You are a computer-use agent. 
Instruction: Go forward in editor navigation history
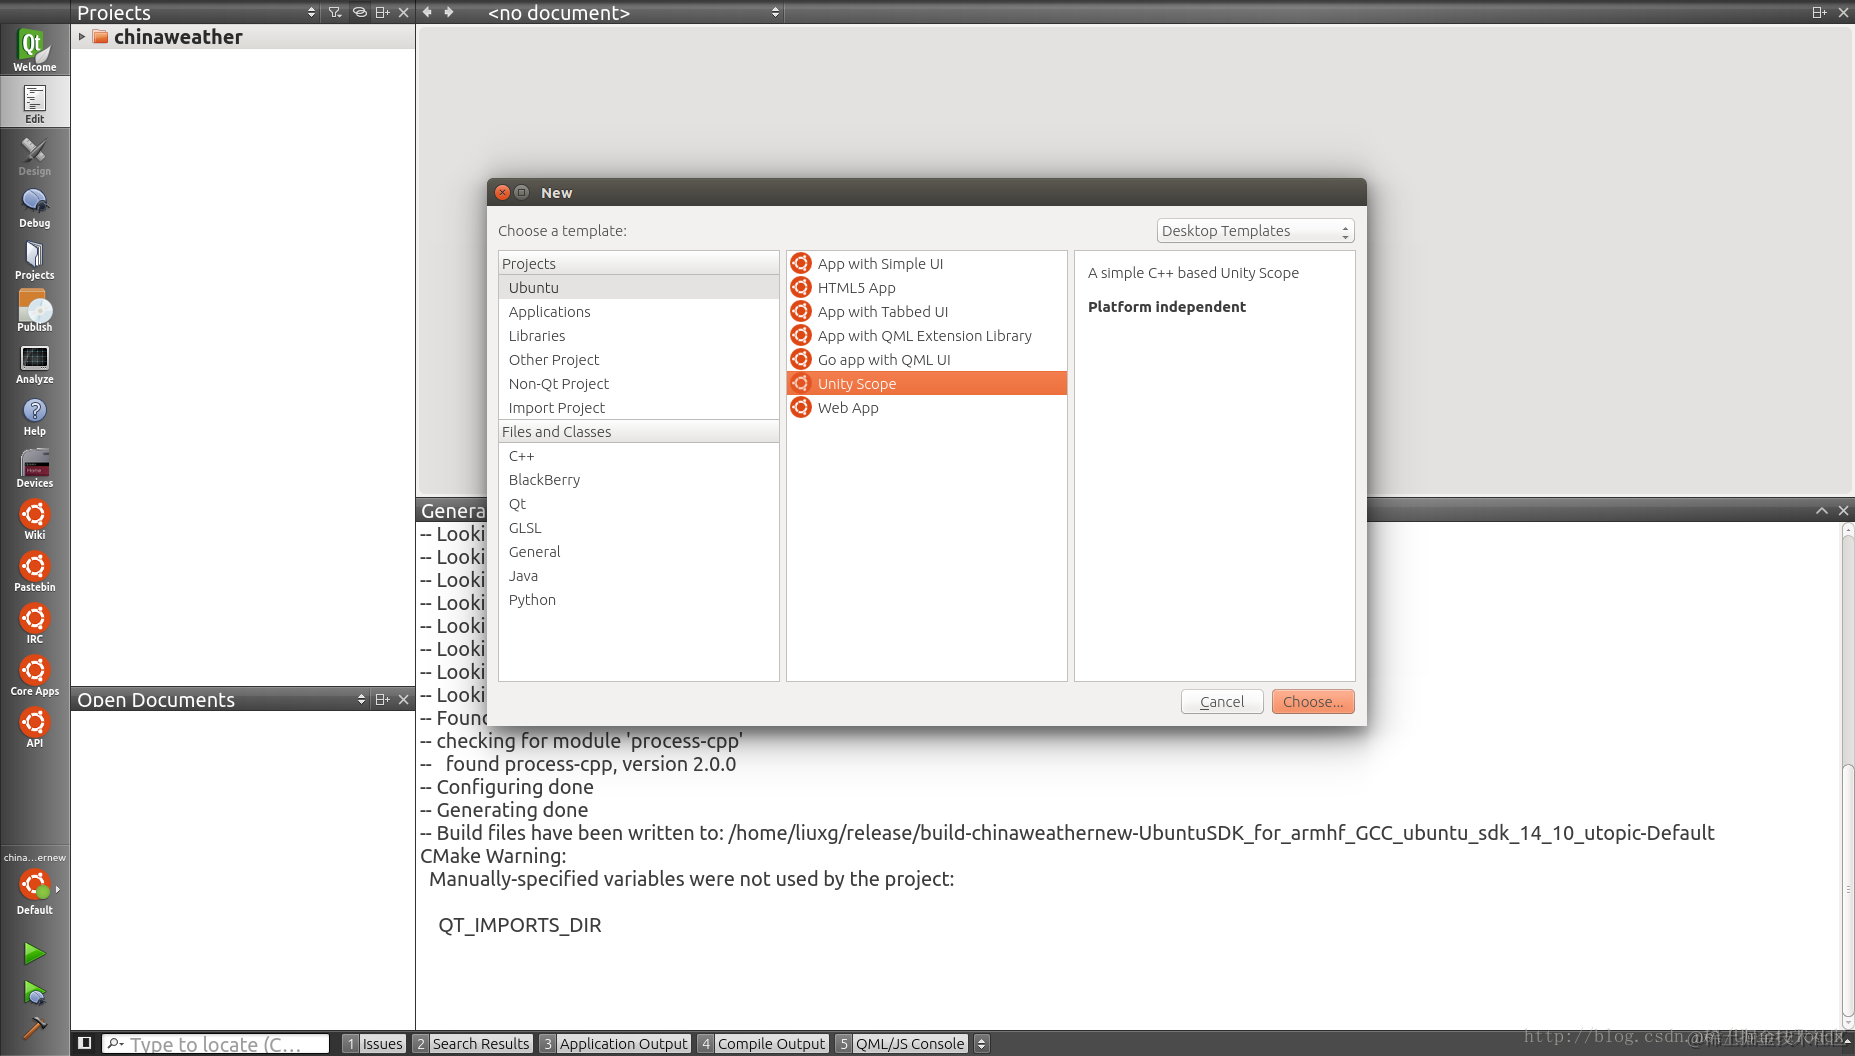[x=449, y=12]
